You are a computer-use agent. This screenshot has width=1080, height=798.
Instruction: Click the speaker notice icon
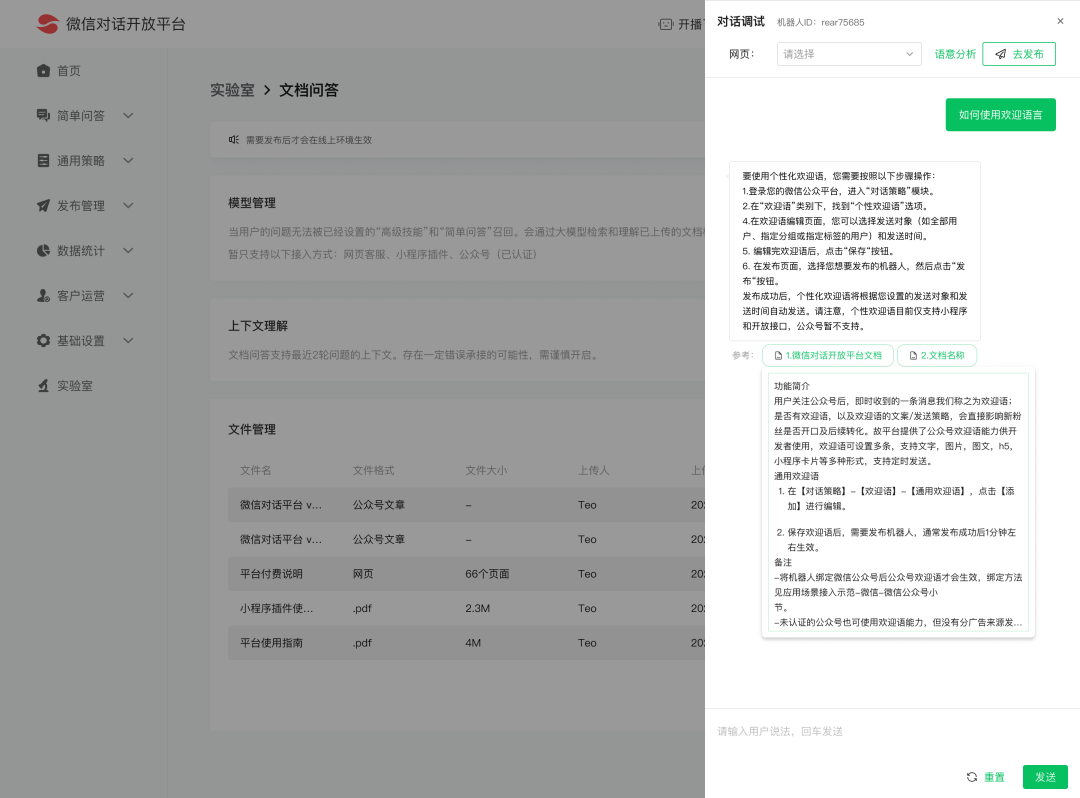(234, 140)
